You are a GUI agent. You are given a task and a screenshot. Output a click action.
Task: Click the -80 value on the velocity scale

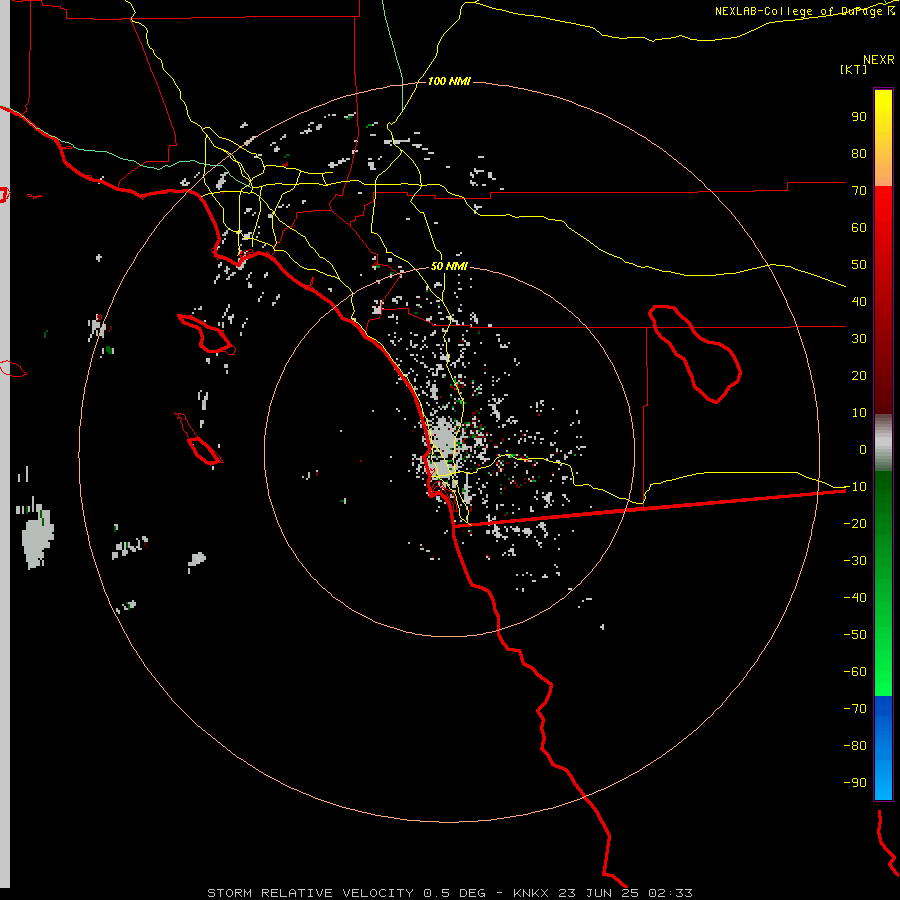(x=855, y=746)
